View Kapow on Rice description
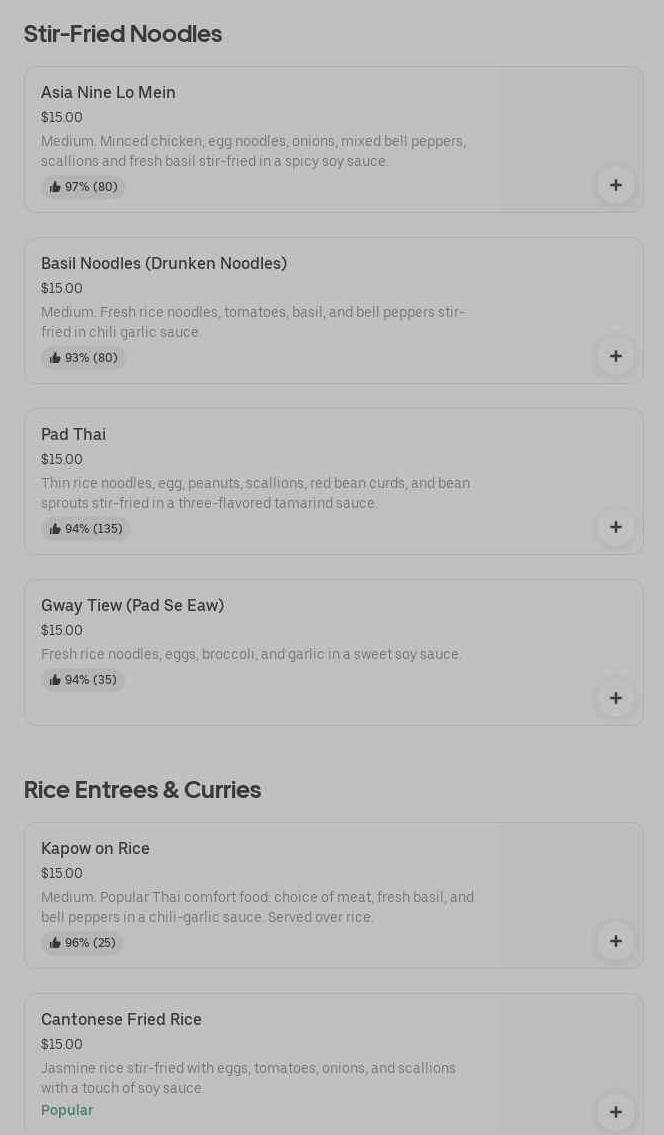The width and height of the screenshot is (664, 1135). point(257,907)
